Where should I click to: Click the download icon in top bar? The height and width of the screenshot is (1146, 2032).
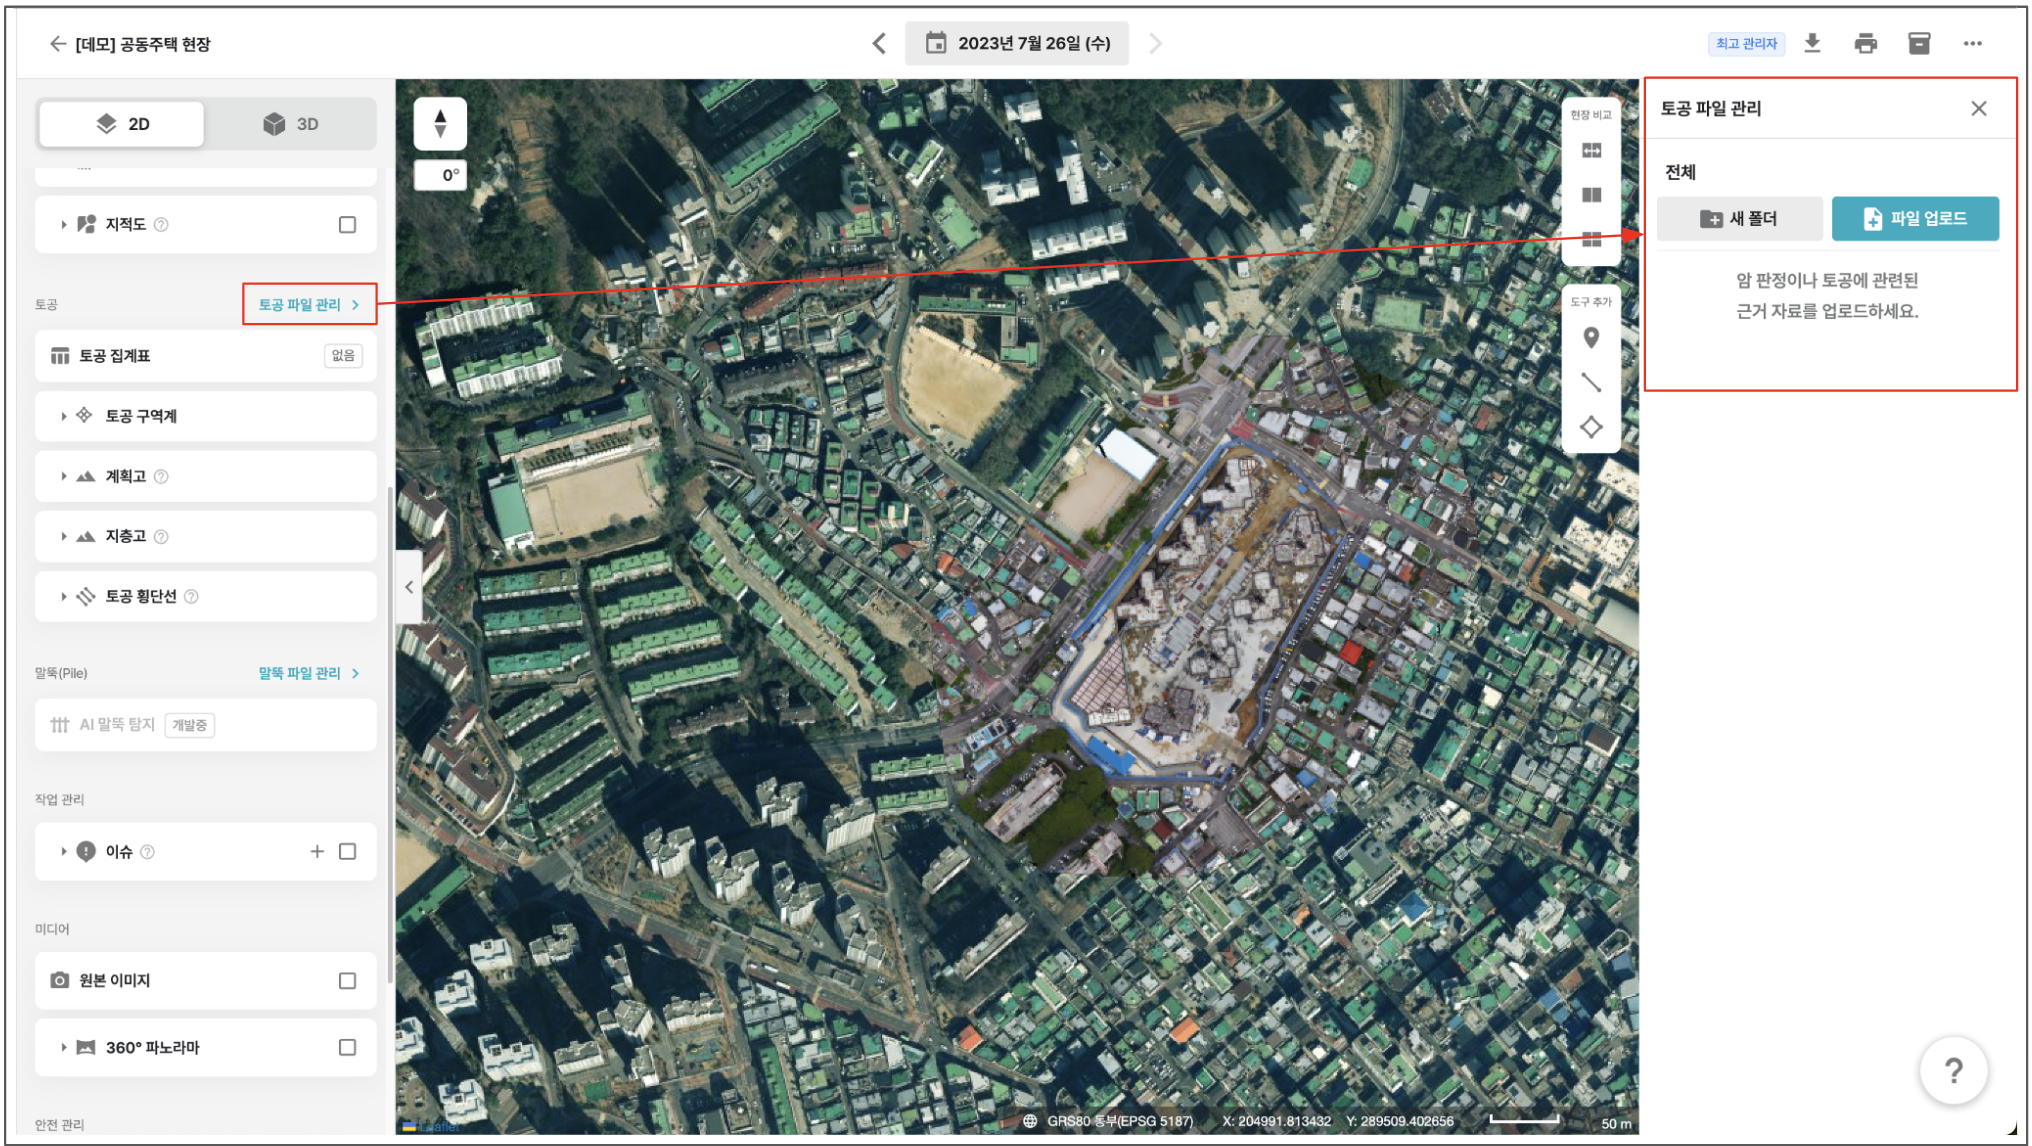1811,43
